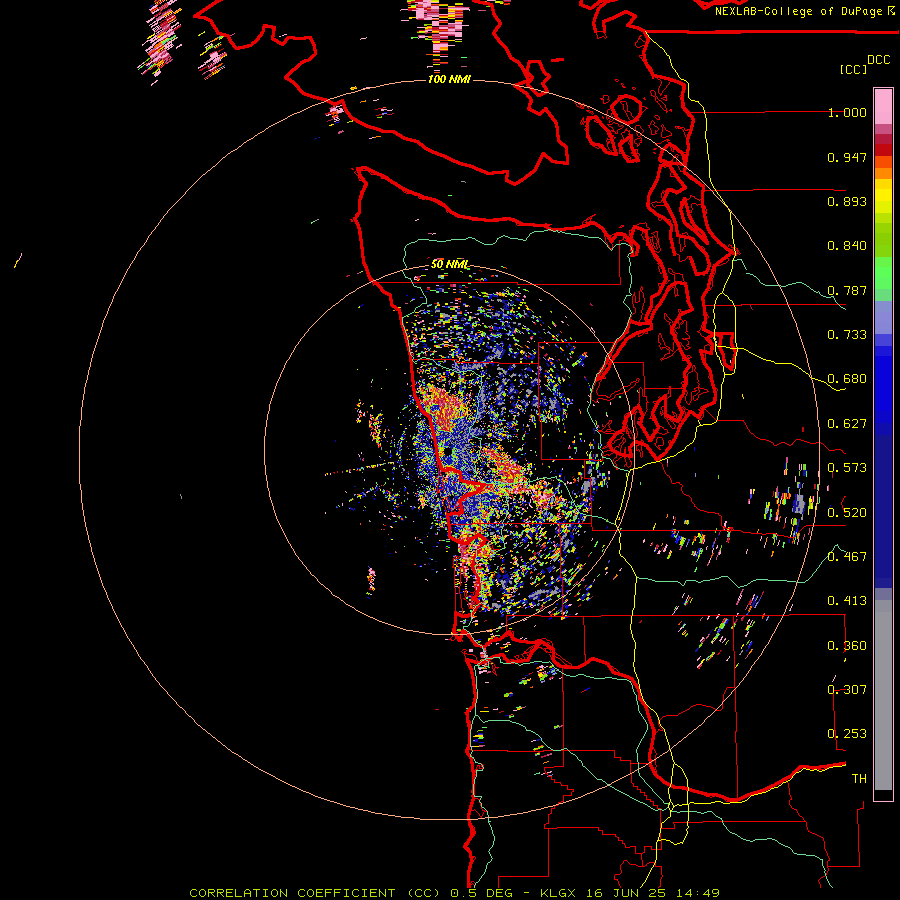Click the Correlation Coefficient product title caption

[455, 893]
